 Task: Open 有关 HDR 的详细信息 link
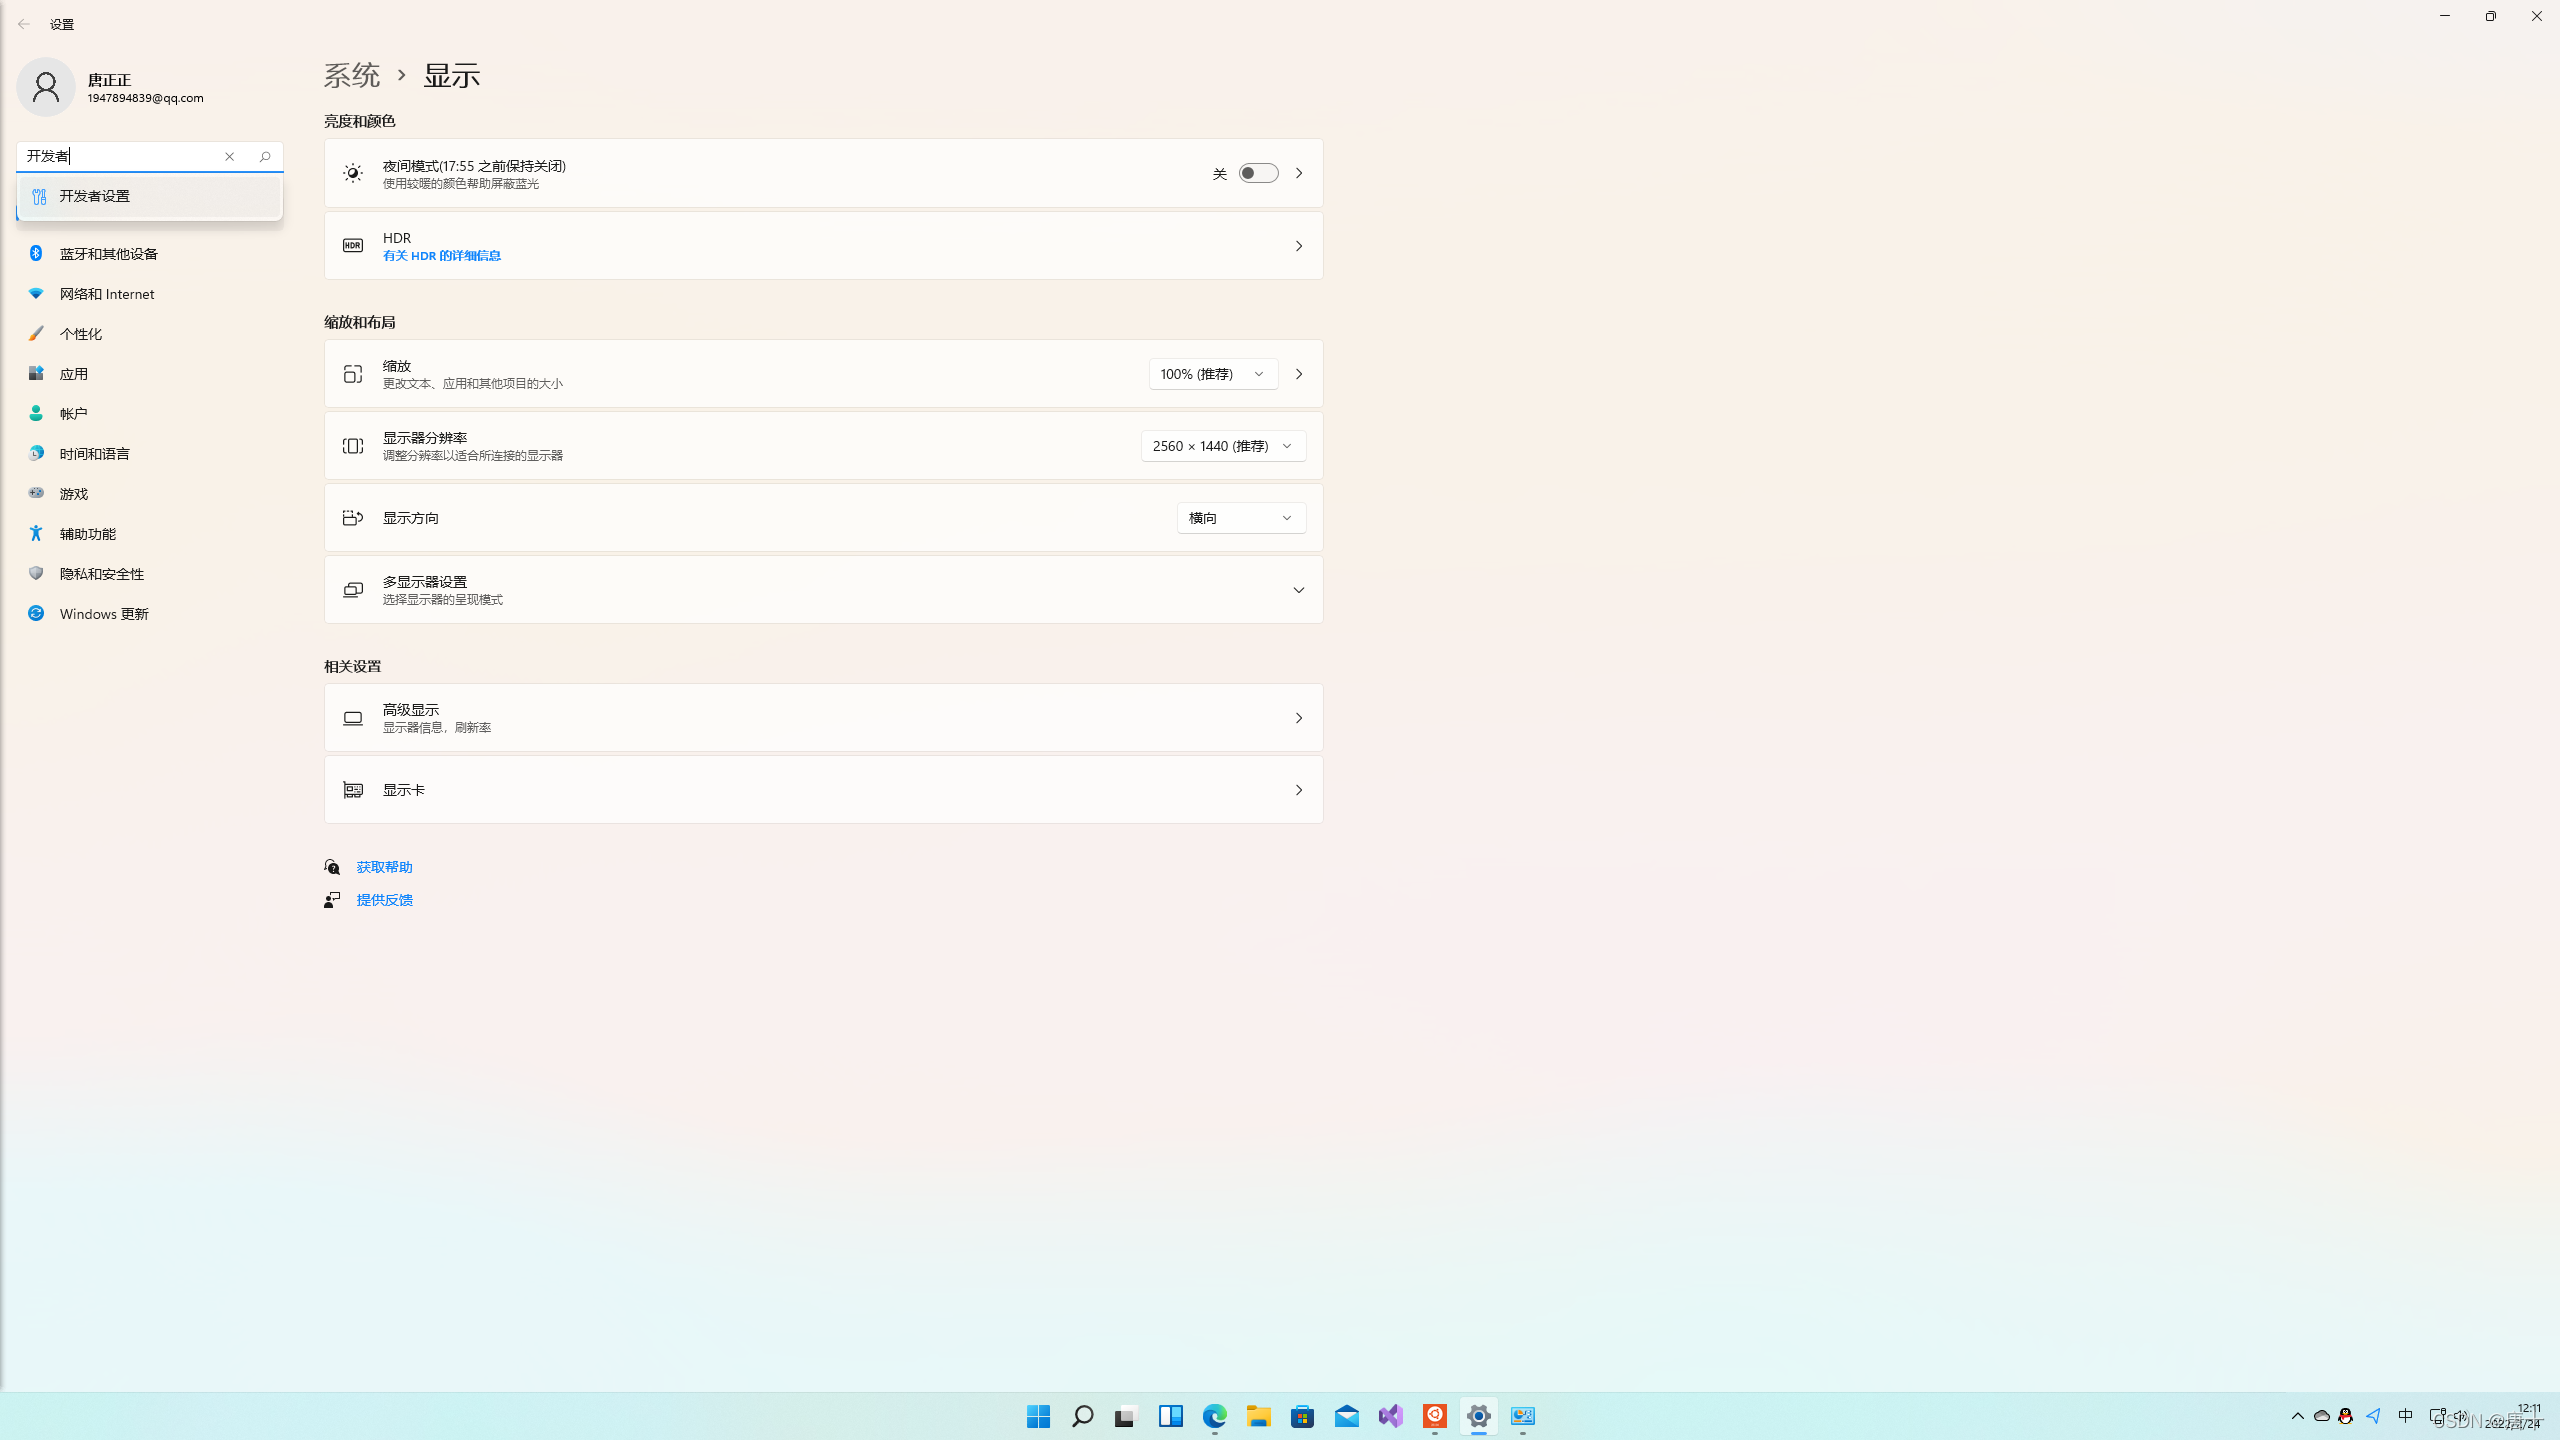442,256
